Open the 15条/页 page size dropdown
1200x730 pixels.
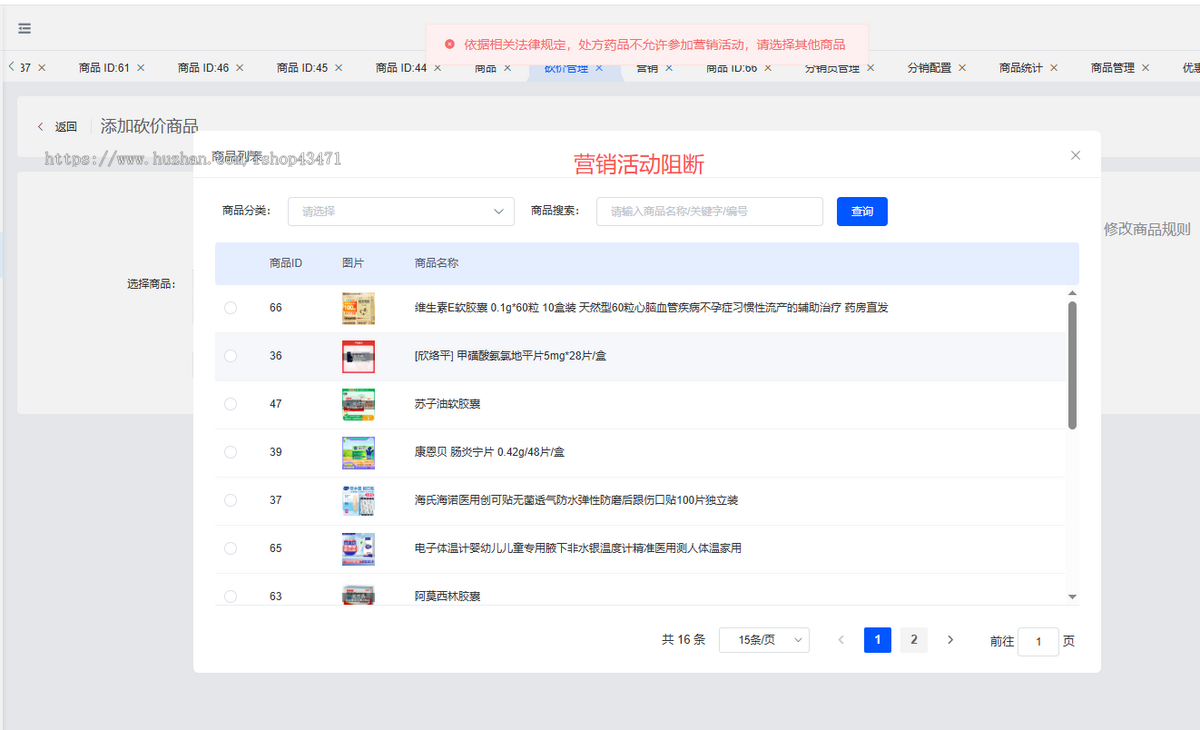(764, 640)
